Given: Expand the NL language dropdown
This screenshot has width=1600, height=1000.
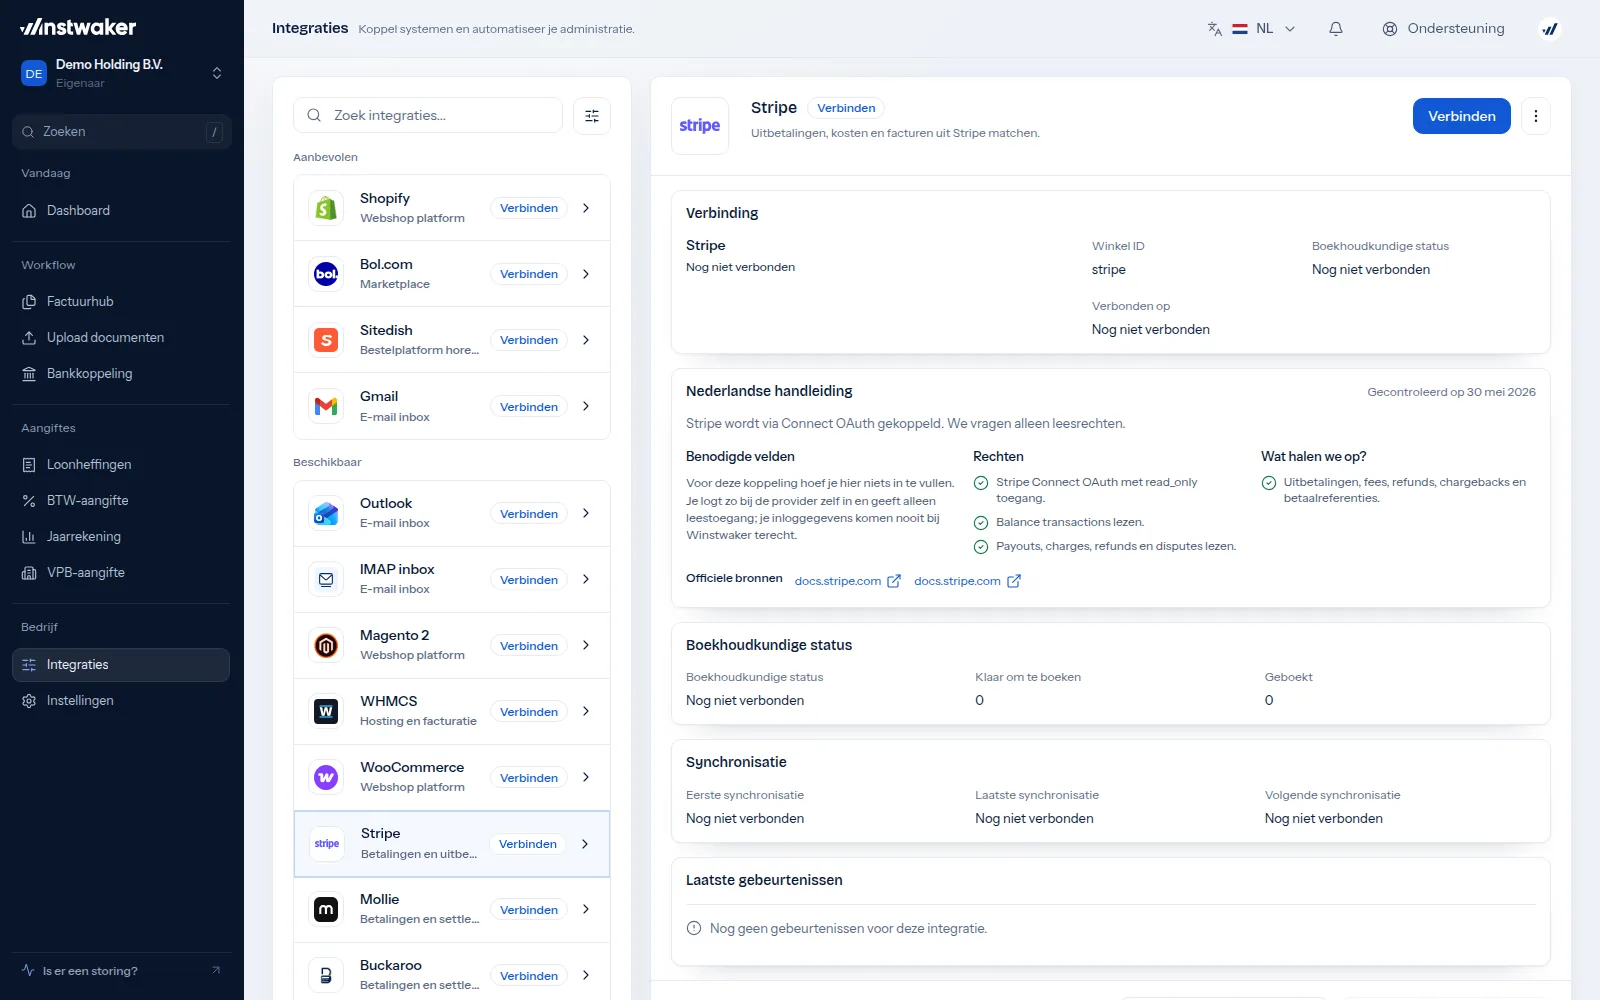Looking at the screenshot, I should pos(1263,29).
